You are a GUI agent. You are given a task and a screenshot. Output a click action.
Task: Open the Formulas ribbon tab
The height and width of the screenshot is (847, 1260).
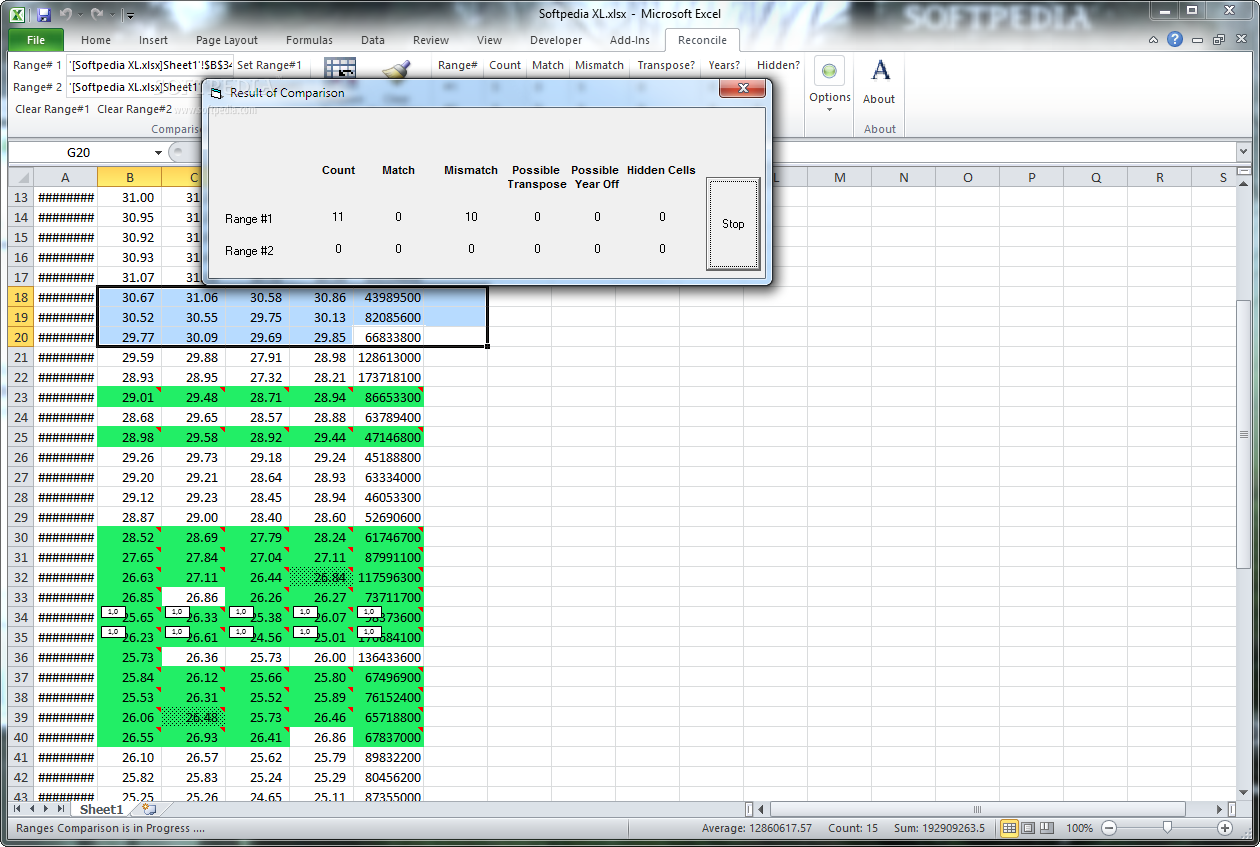pyautogui.click(x=309, y=40)
